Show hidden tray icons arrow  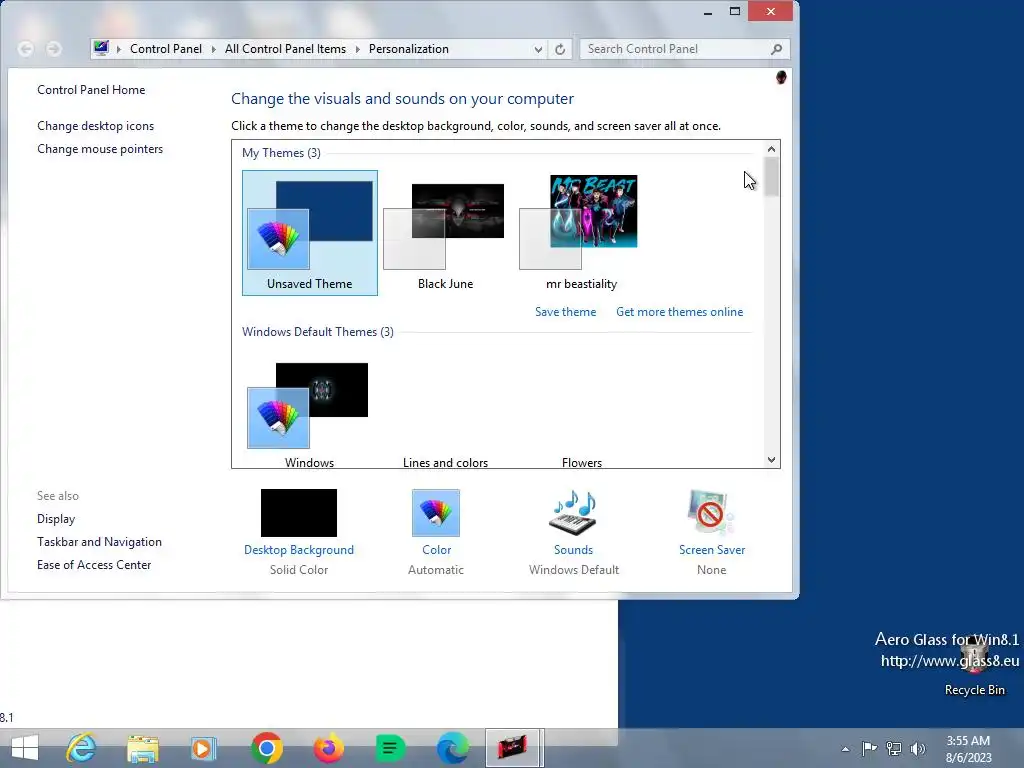pyautogui.click(x=845, y=749)
